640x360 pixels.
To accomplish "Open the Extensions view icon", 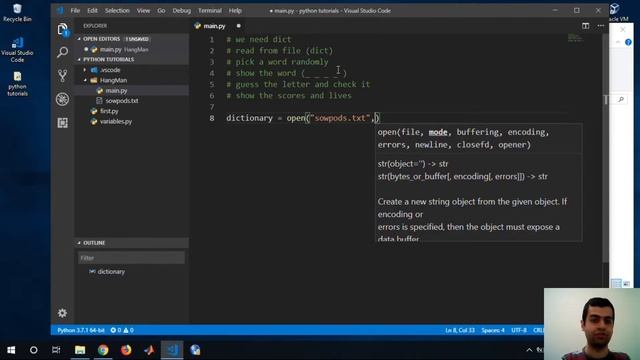I will pyautogui.click(x=62, y=123).
